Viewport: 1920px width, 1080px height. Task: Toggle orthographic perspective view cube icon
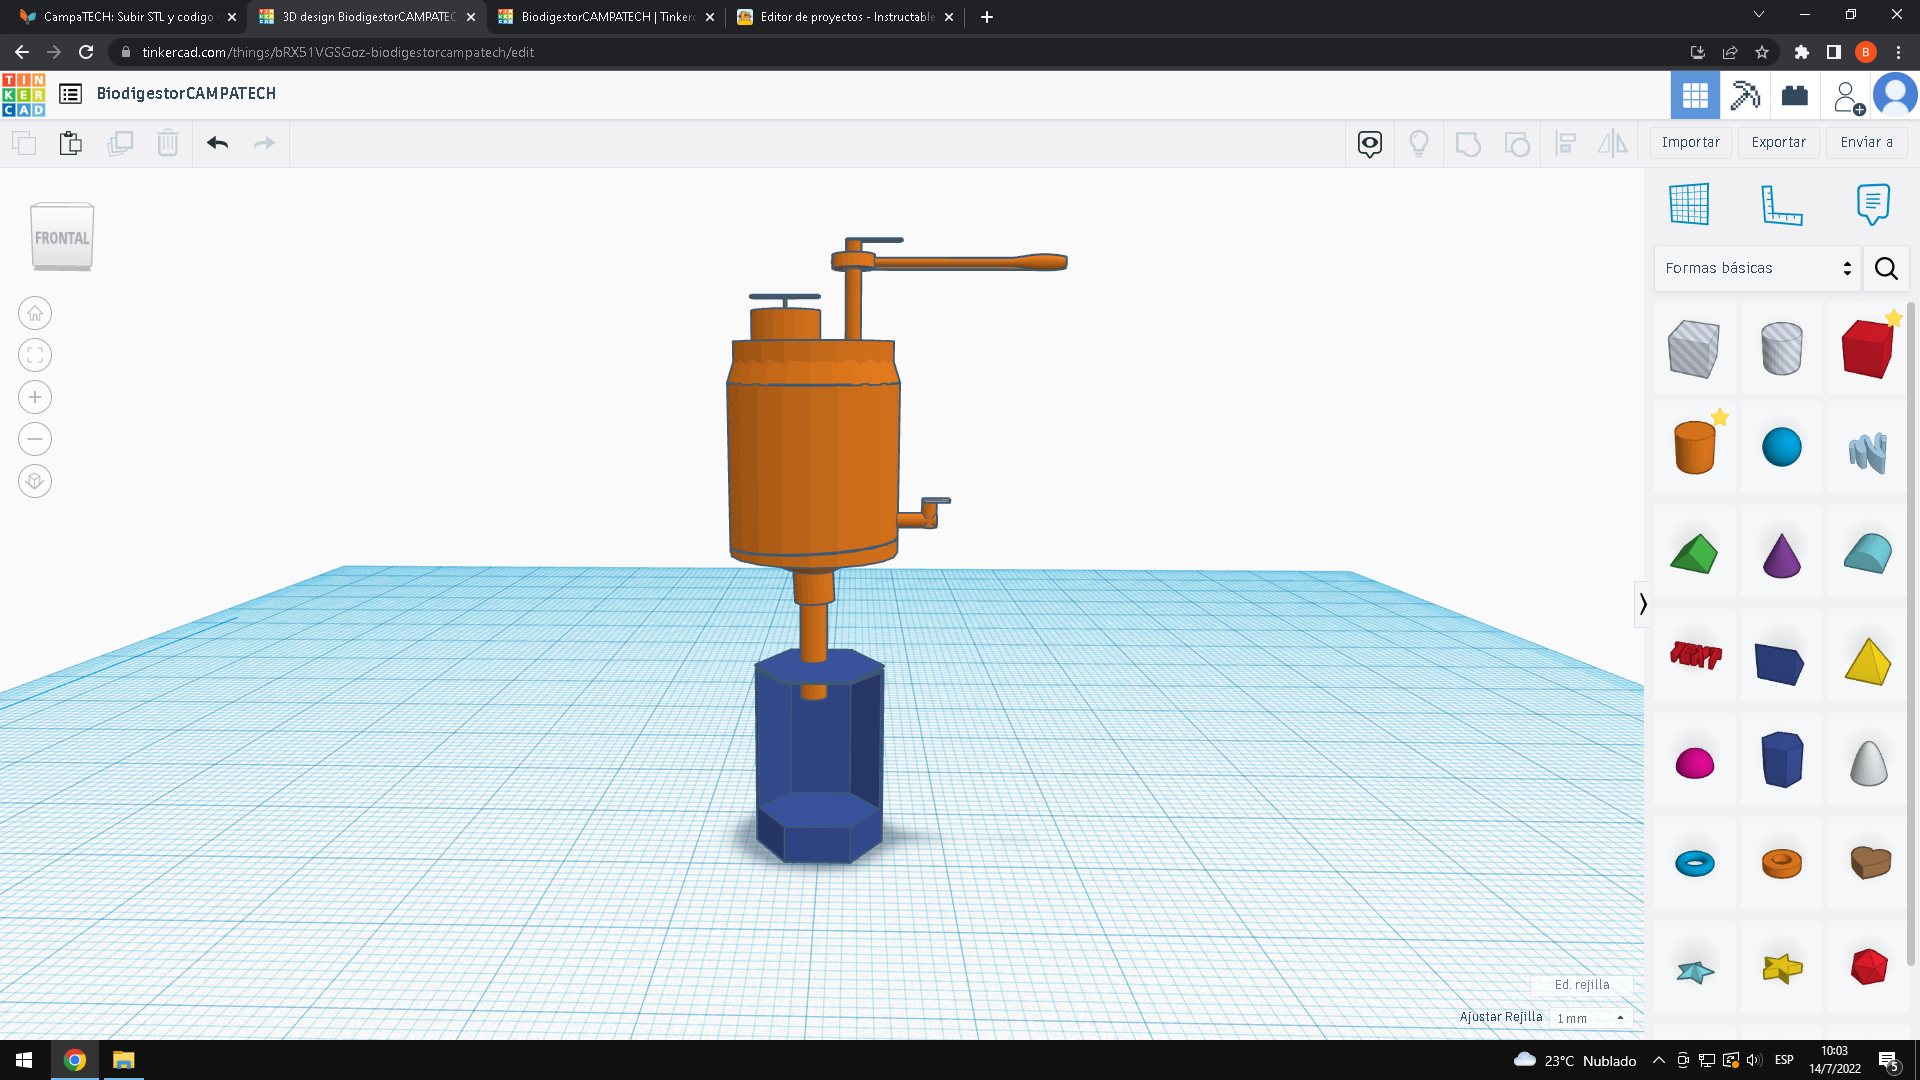[x=35, y=481]
